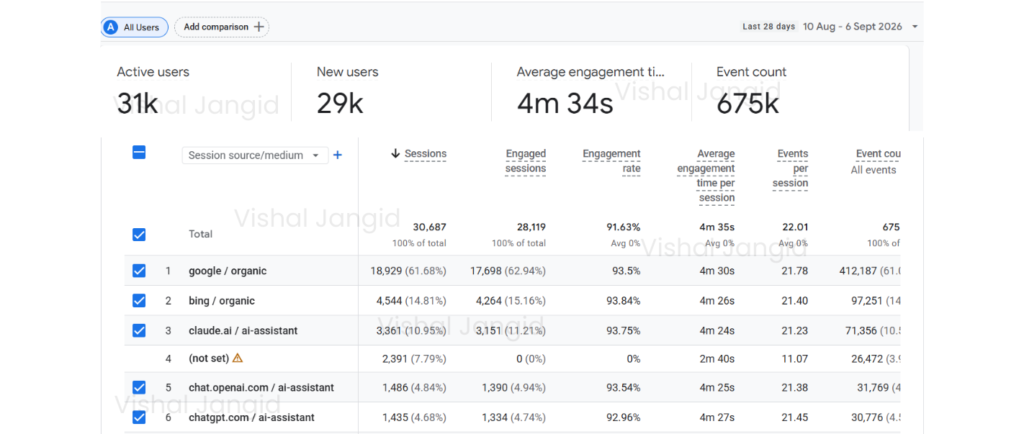
Task: Select the Active users metric tab
Action: 196,91
